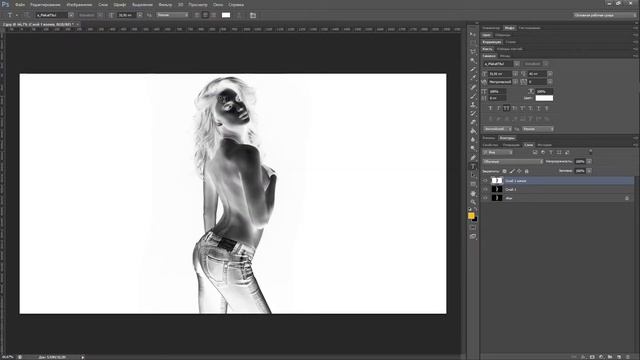The width and height of the screenshot is (640, 360).
Task: Select the Pen tool
Action: point(473,158)
